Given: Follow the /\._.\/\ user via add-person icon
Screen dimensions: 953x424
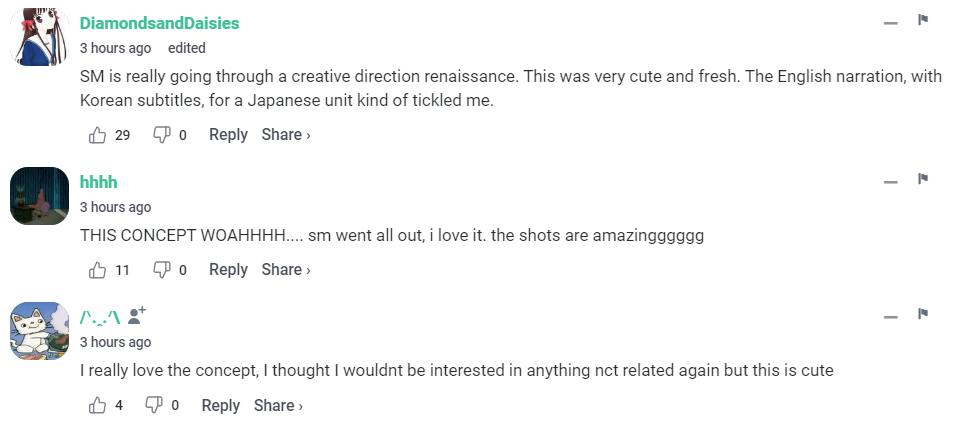Looking at the screenshot, I should coord(138,316).
